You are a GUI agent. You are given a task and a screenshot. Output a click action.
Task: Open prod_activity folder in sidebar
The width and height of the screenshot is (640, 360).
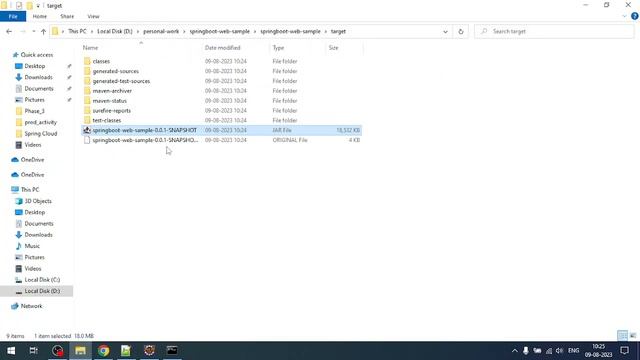40,122
